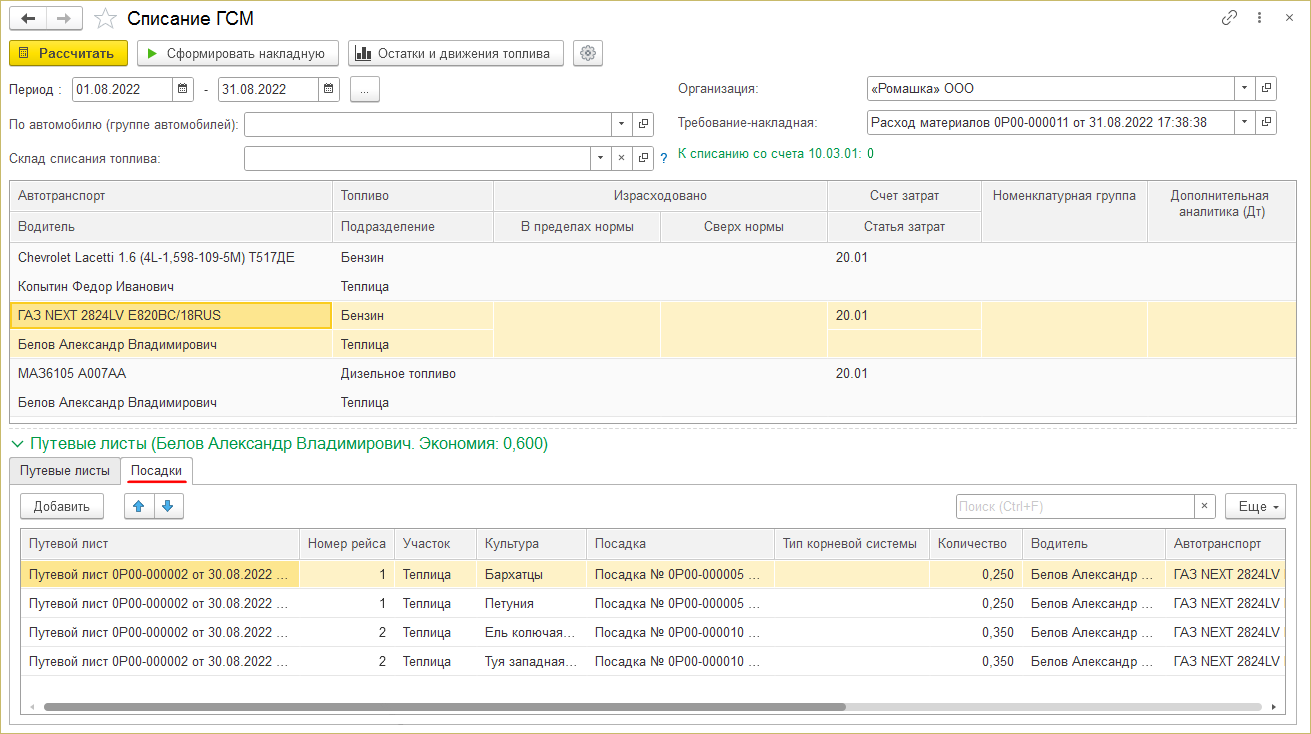Expand the Организация dropdown

pos(1245,88)
